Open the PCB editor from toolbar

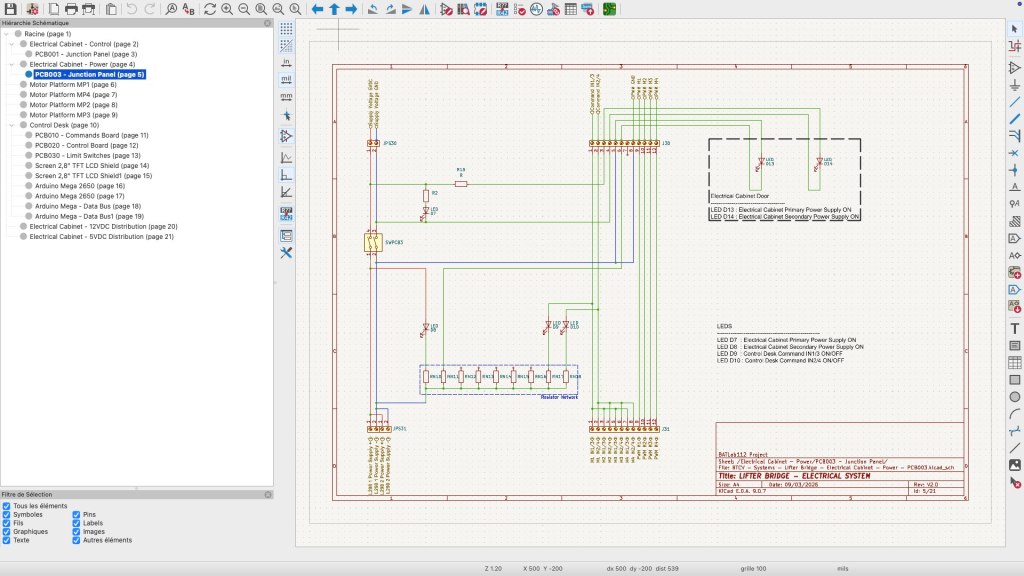pyautogui.click(x=610, y=9)
